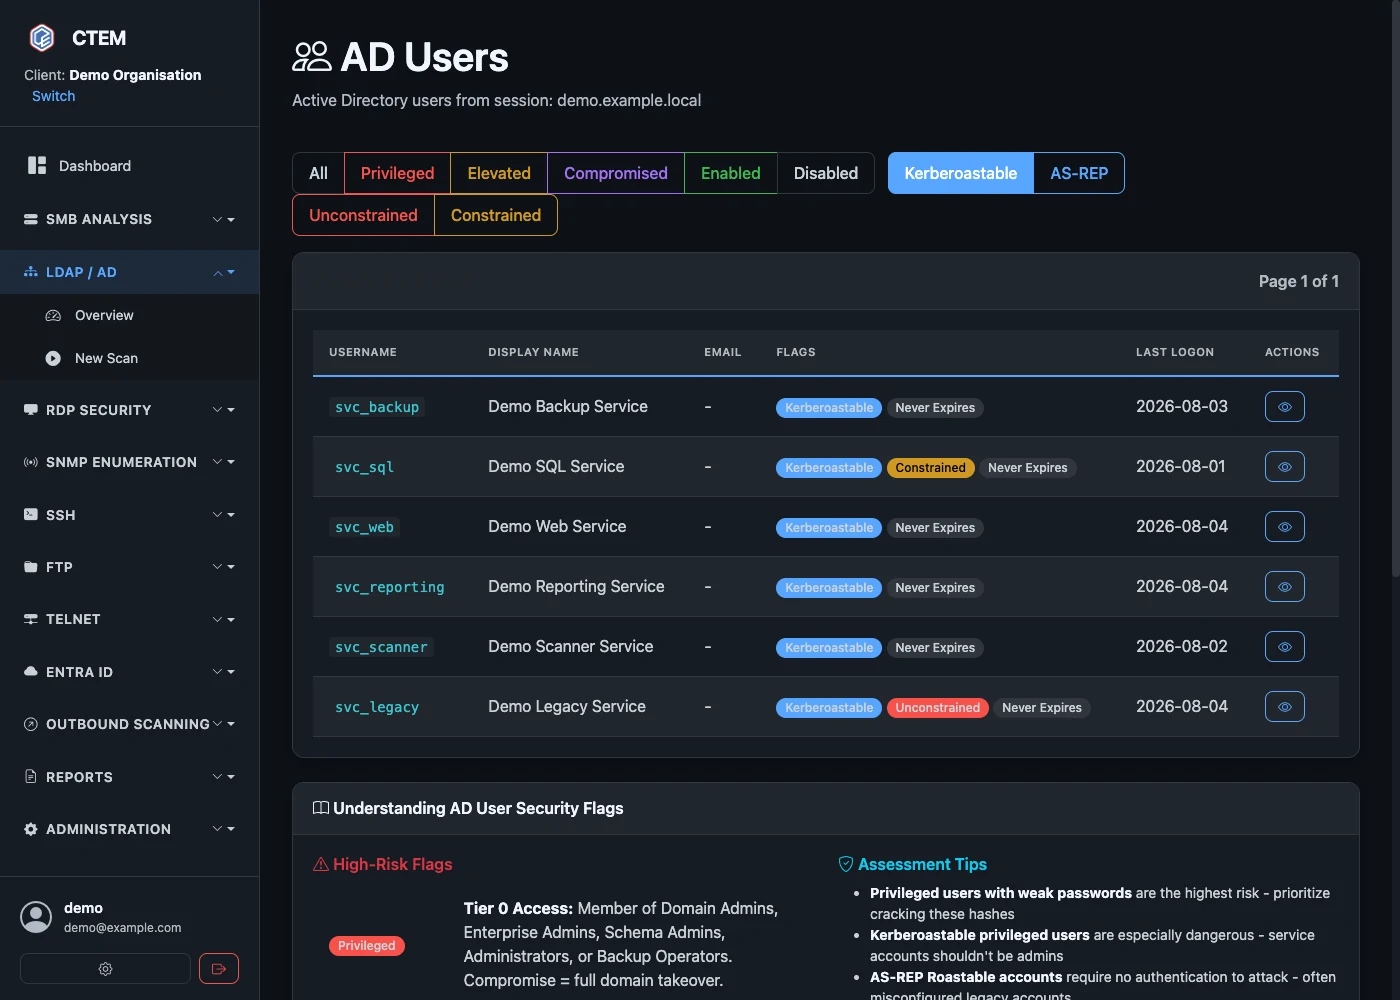Click the Reports document icon
This screenshot has width=1400, height=1000.
point(31,777)
